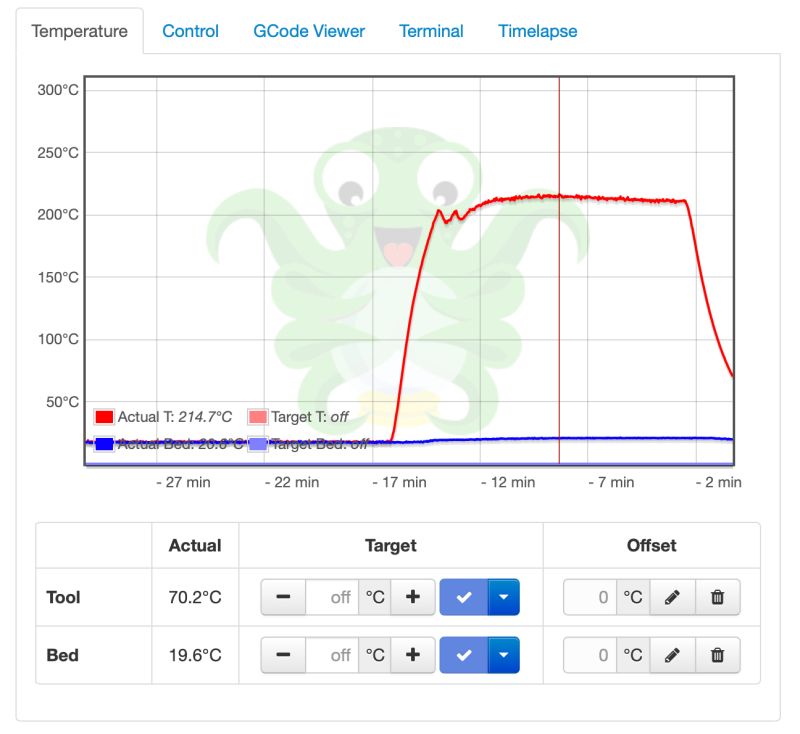
Task: Switch to the Terminal tab
Action: pyautogui.click(x=431, y=31)
